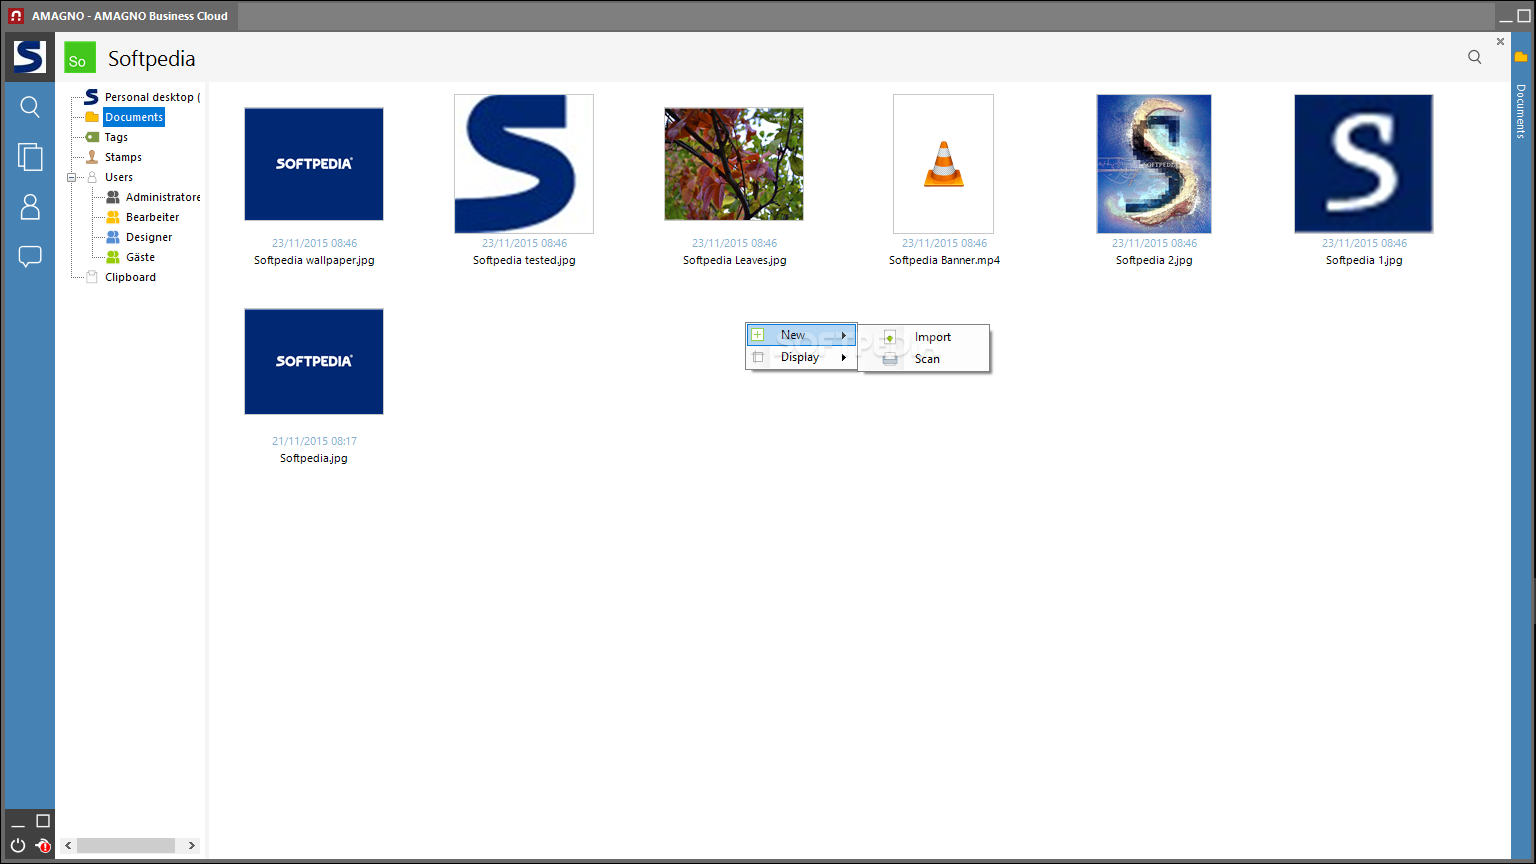Click the yellow folder icon in right panel strip

pyautogui.click(x=1521, y=57)
